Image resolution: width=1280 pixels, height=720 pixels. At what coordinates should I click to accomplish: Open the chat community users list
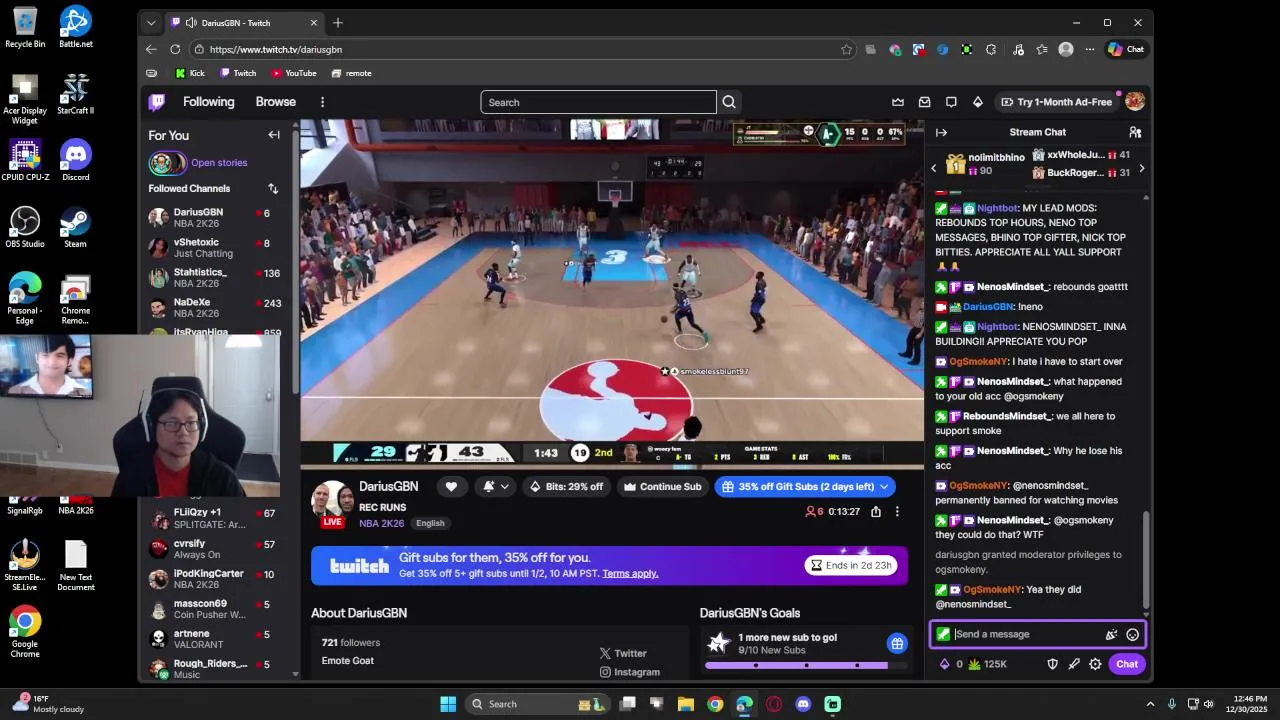pyautogui.click(x=1135, y=132)
